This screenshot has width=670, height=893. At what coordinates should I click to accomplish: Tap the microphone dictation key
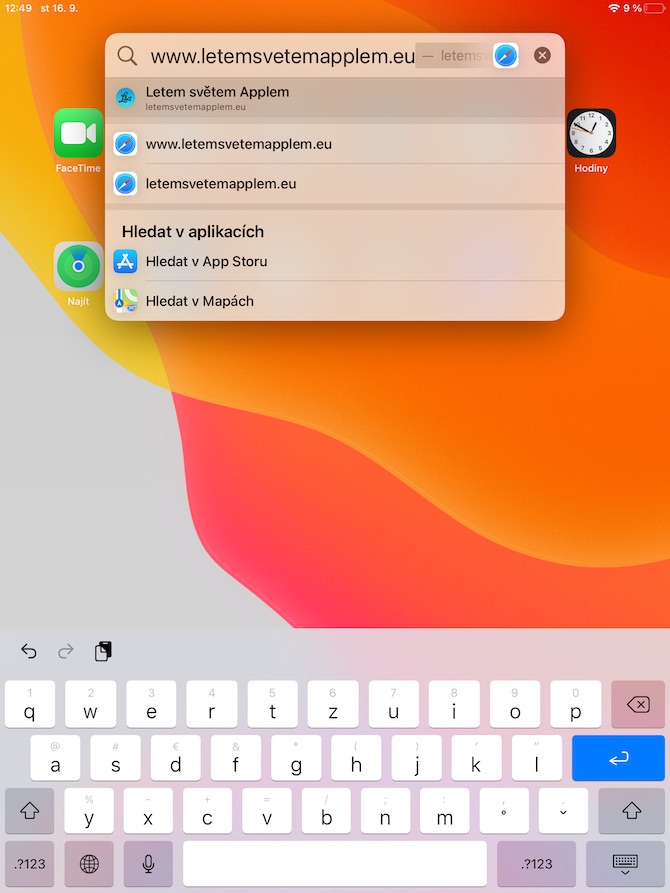[148, 864]
